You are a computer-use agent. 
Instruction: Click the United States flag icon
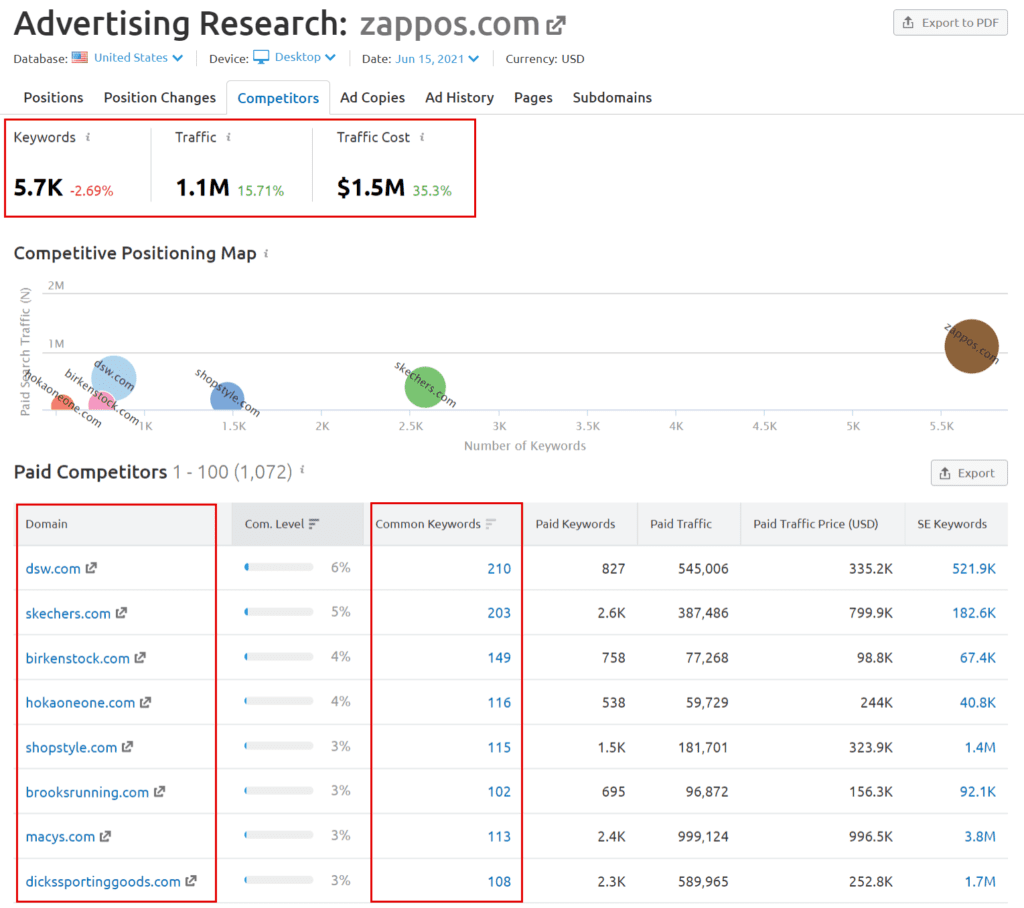point(80,57)
